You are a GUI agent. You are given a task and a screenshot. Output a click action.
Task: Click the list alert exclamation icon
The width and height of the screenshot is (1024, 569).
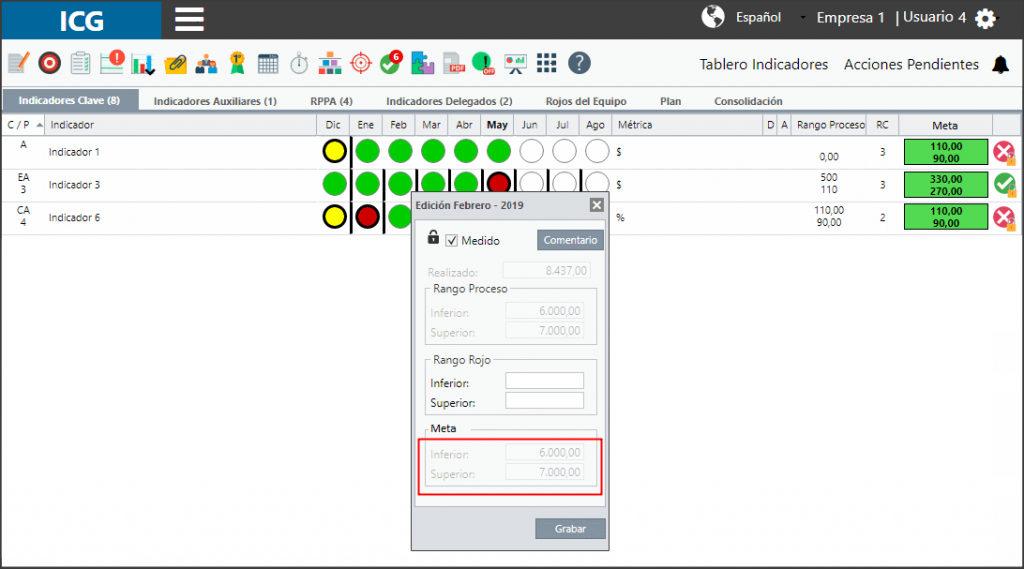point(112,62)
